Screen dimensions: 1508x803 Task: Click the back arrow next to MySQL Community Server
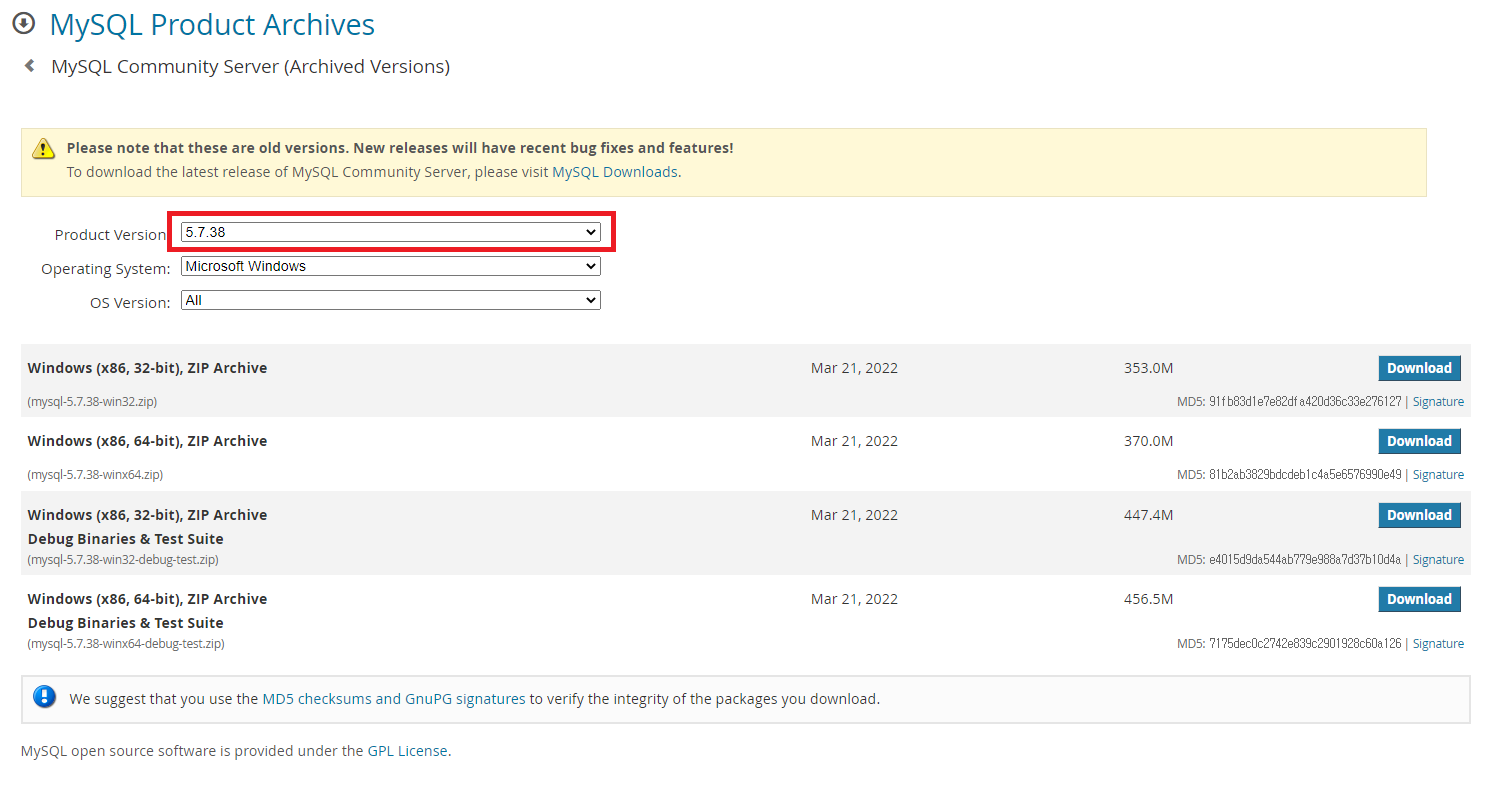pyautogui.click(x=30, y=66)
